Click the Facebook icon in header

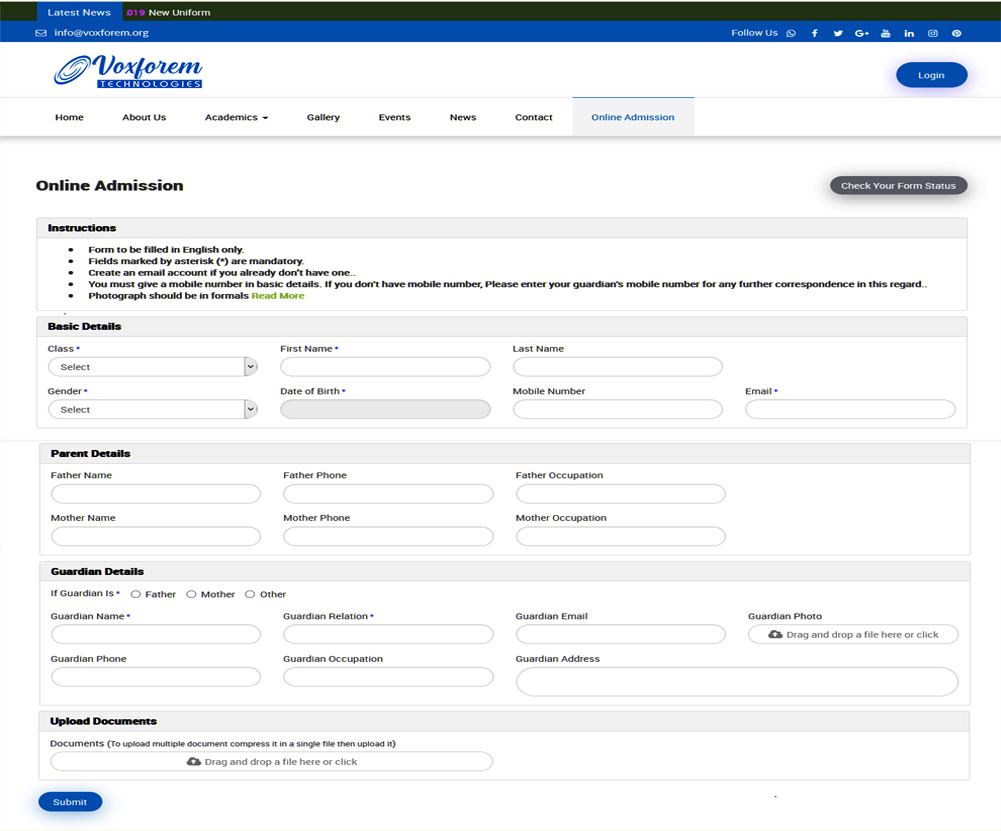[x=814, y=33]
